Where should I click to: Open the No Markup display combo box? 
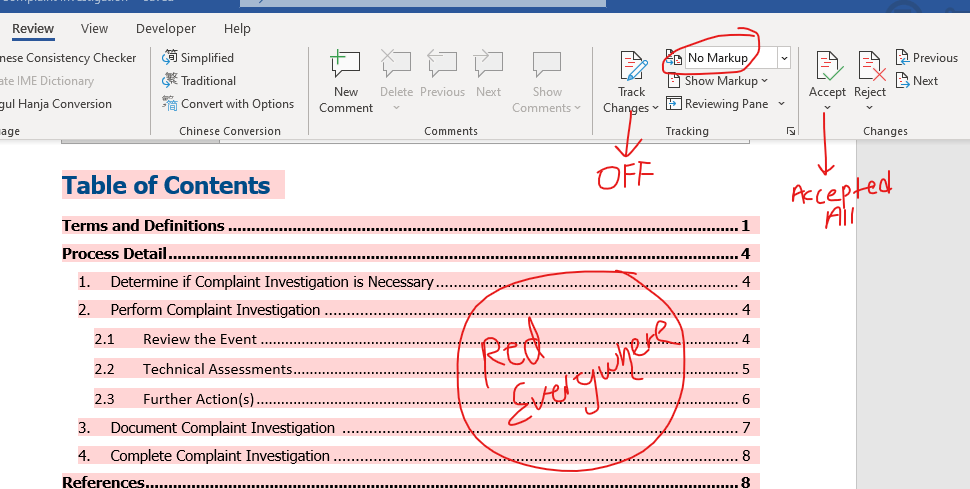[737, 58]
